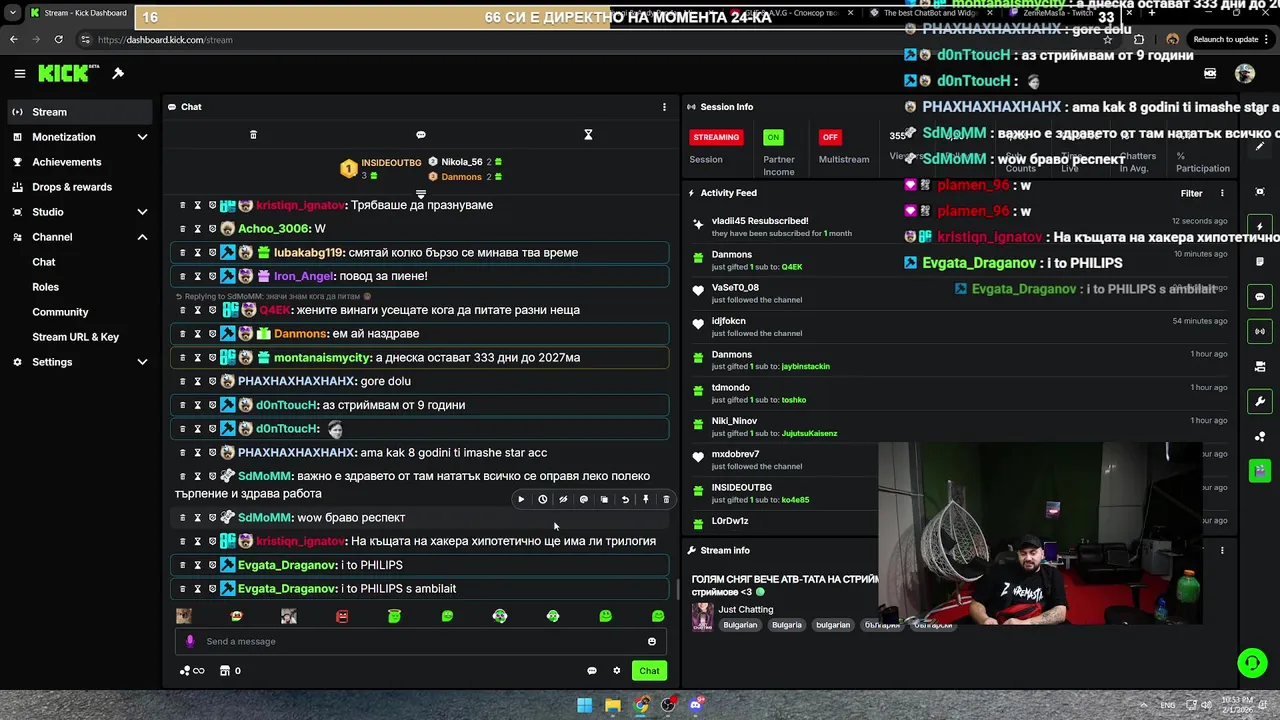Reload the page in the browser

59,39
